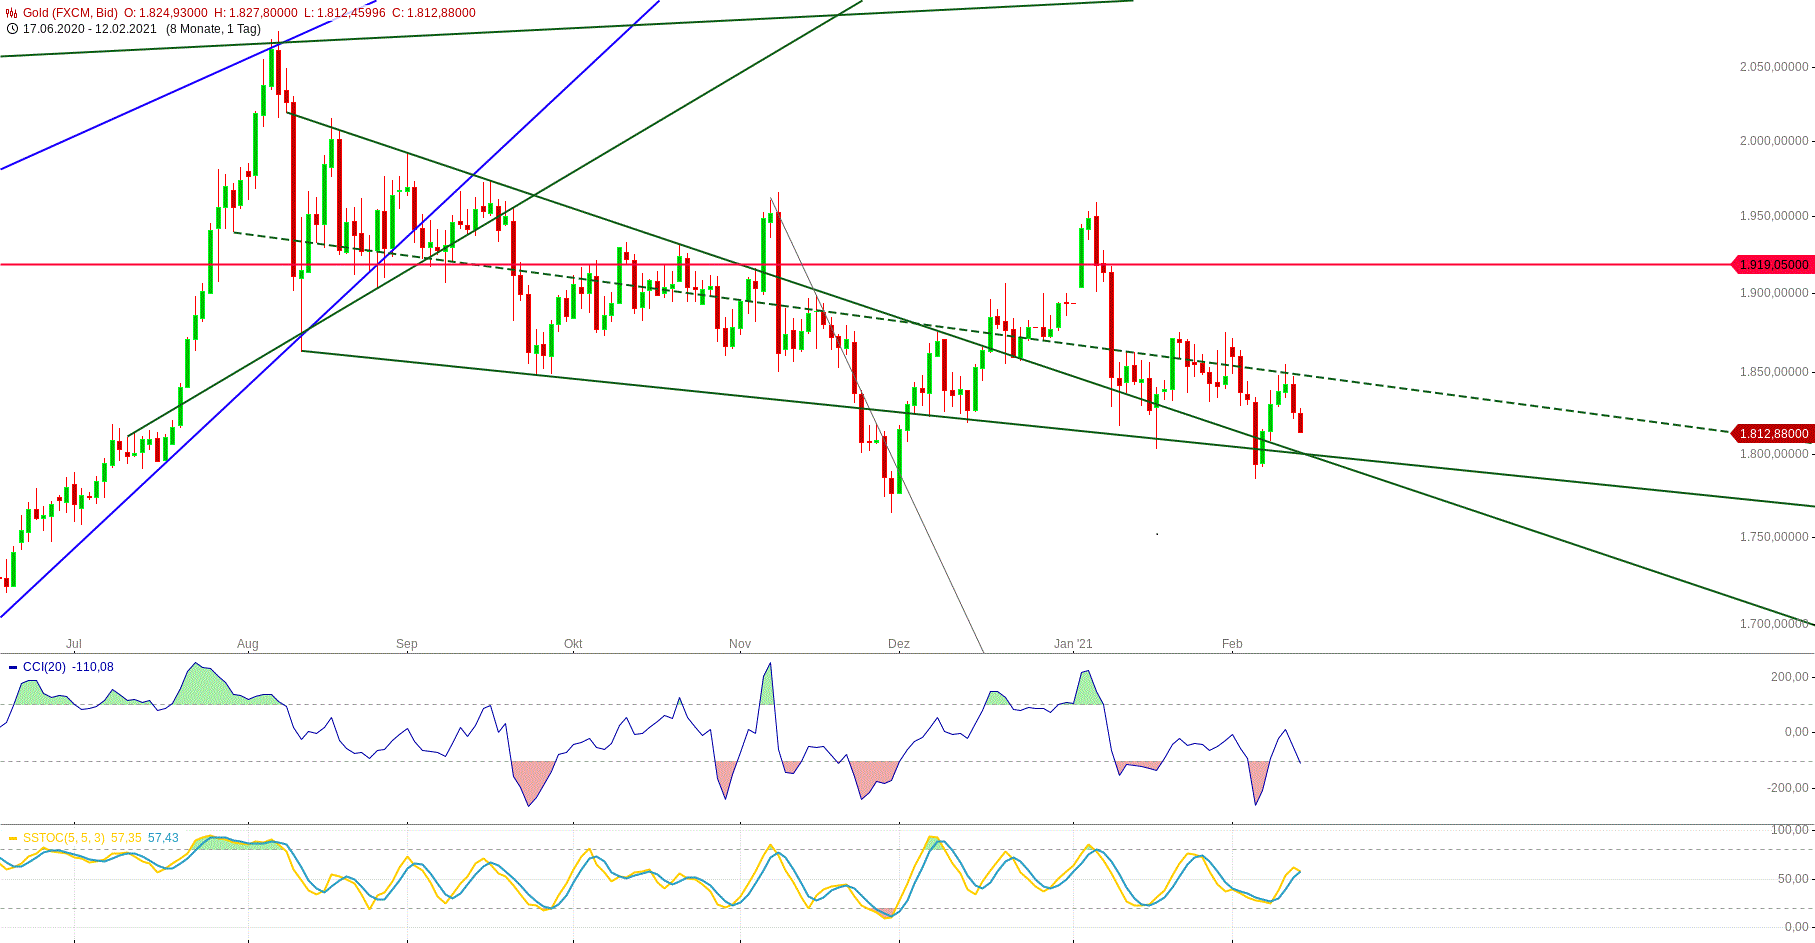The image size is (1815, 943).
Task: Click the Sep label on the time axis
Action: pyautogui.click(x=406, y=644)
